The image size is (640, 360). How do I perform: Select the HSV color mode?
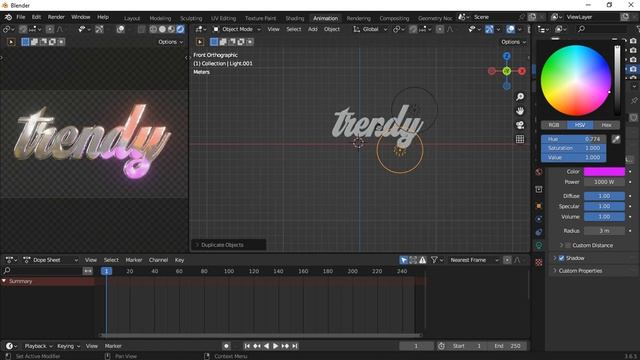tap(580, 125)
